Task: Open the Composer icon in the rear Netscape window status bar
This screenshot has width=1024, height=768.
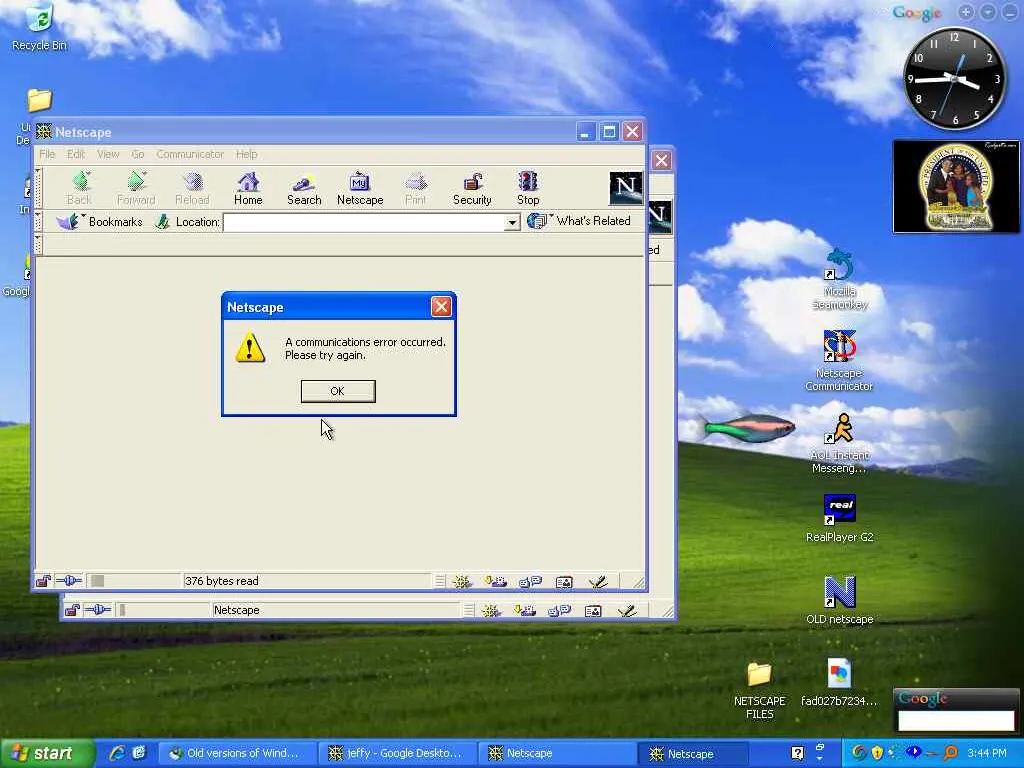Action: [x=627, y=611]
